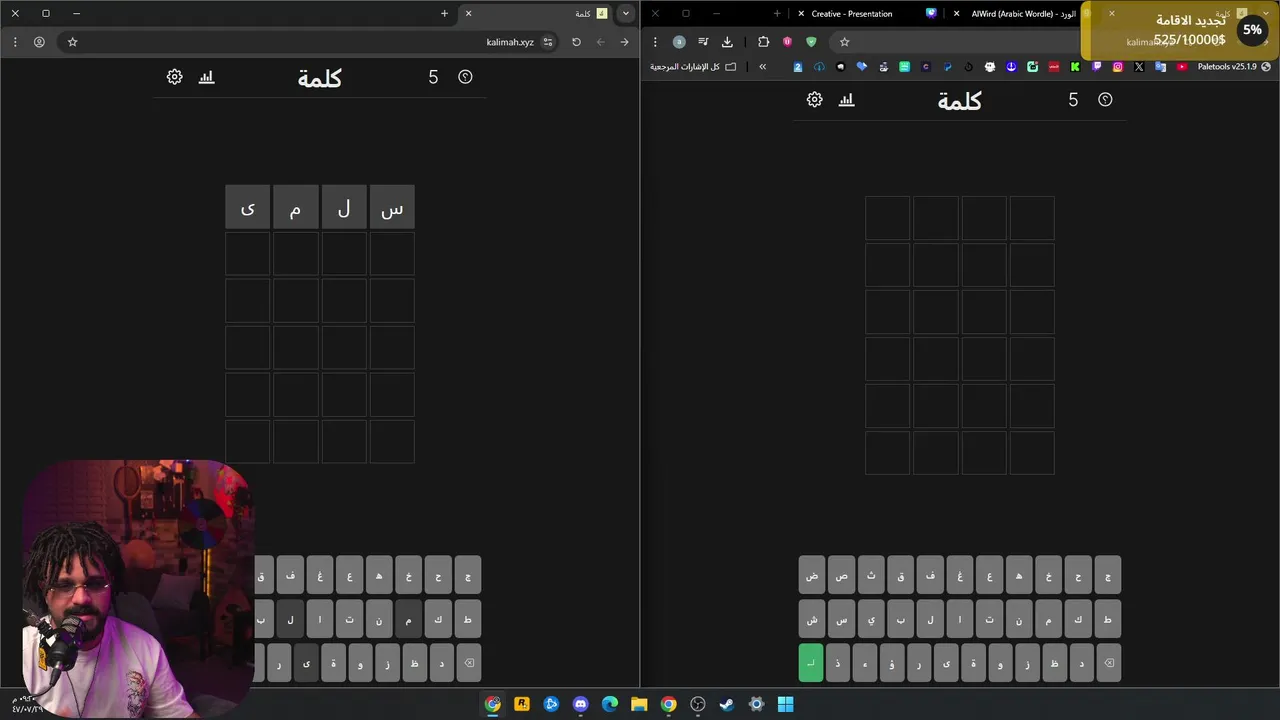Screen dimensions: 1280x720
Task: Select the كلمة tab in left browser
Action: [535, 14]
